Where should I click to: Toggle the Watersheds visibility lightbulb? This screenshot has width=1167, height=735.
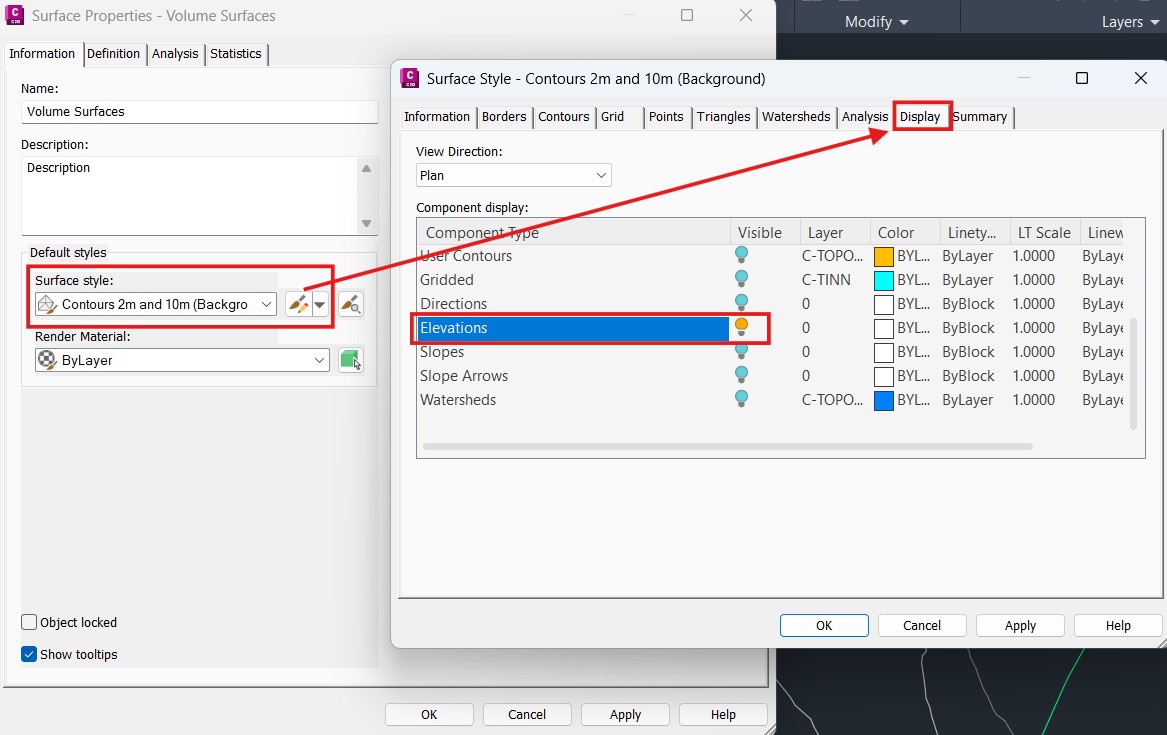(x=741, y=399)
